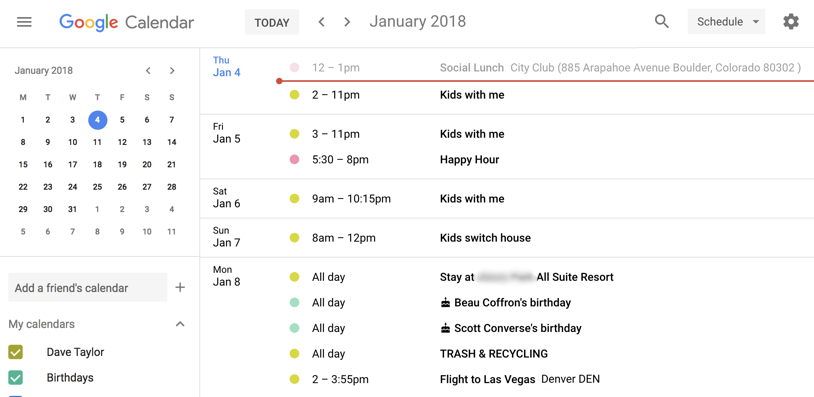The height and width of the screenshot is (397, 814).
Task: Click the City Club address text
Action: point(656,67)
